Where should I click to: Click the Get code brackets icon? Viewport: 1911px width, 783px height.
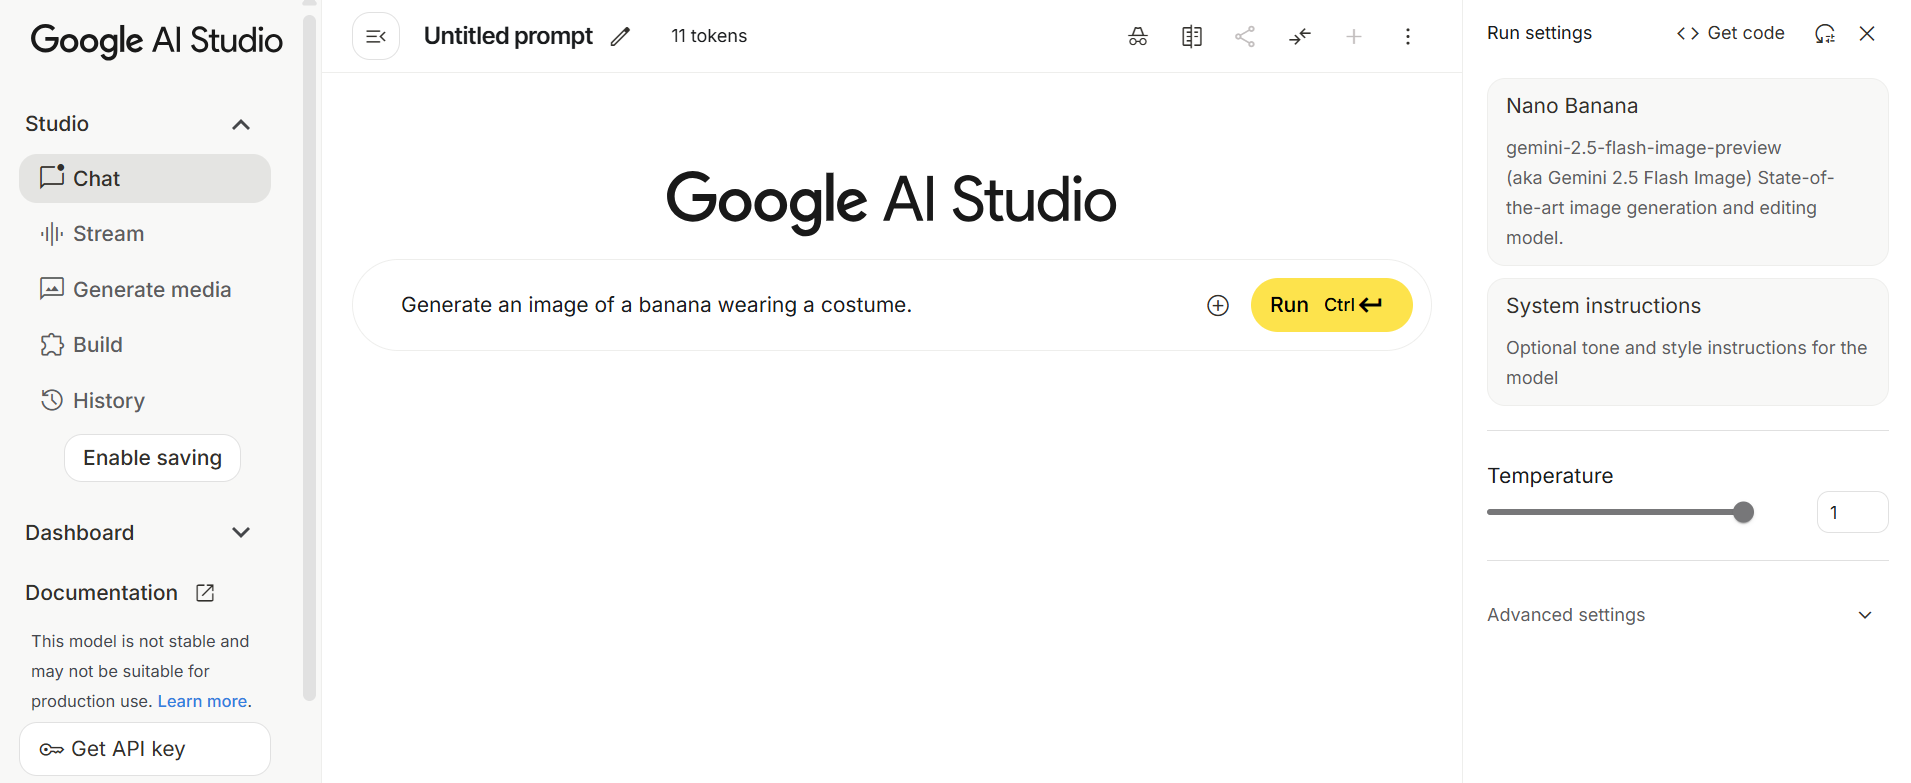[x=1688, y=34]
